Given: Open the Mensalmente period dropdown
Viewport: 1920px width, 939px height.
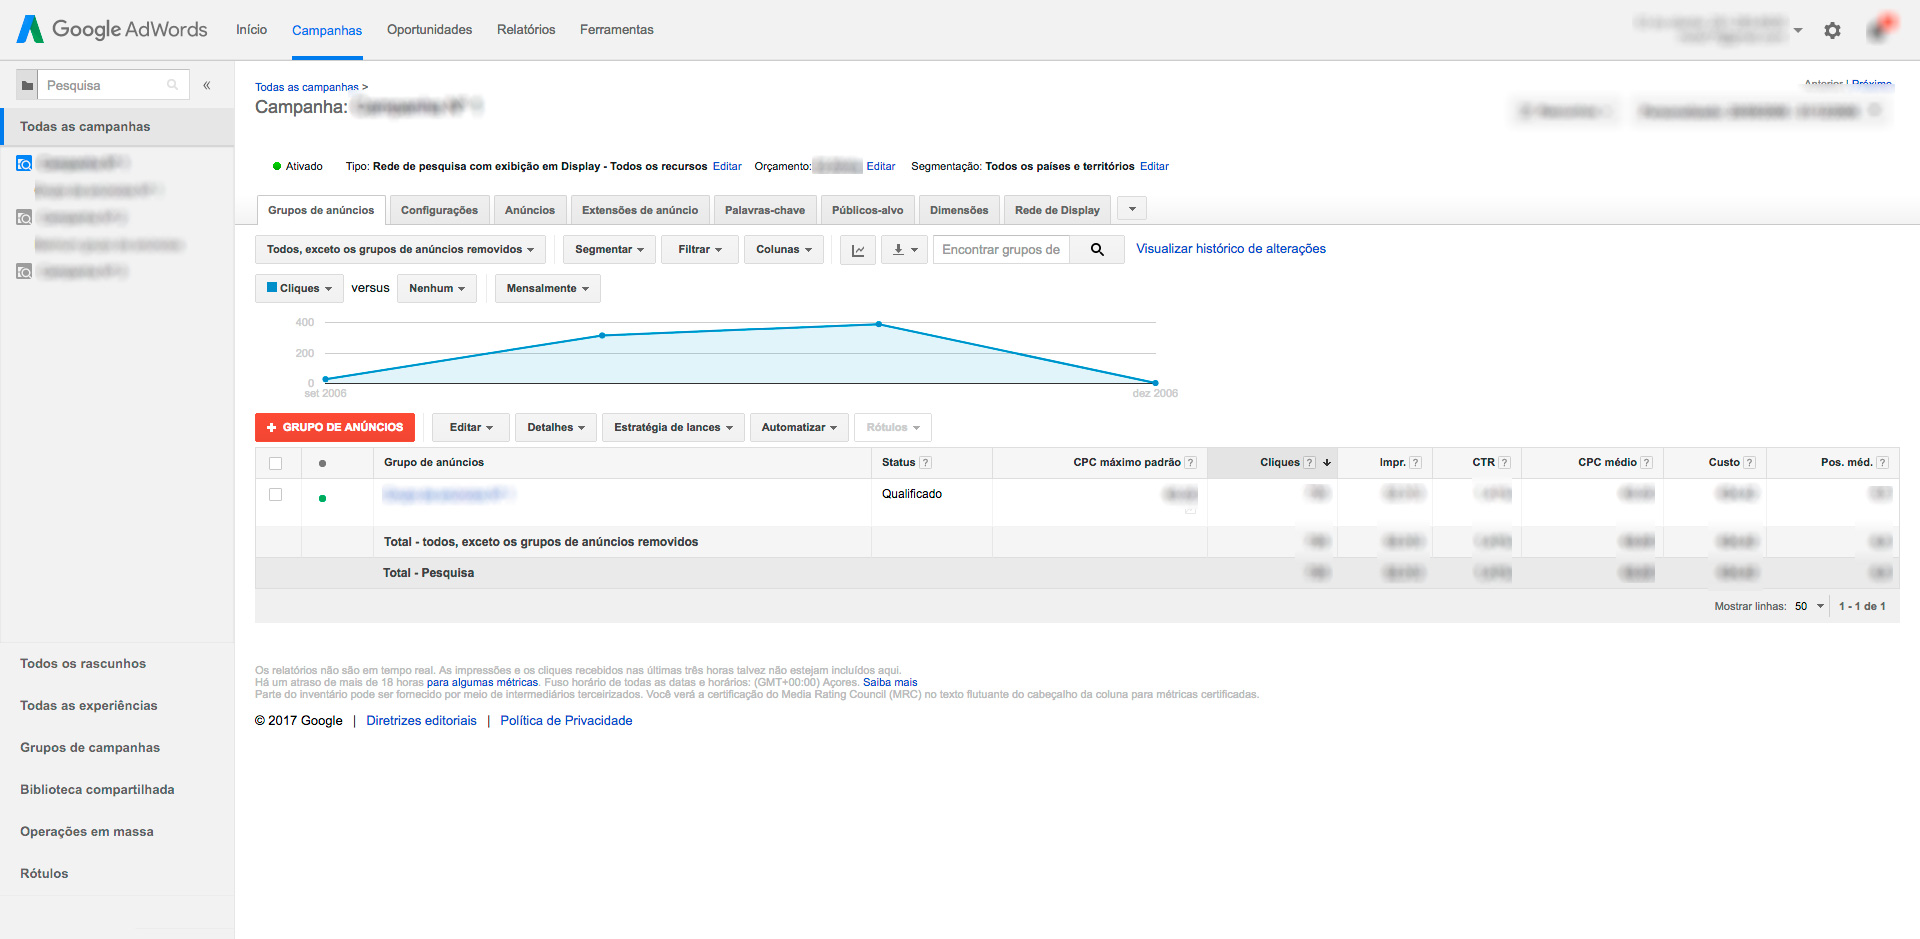Looking at the screenshot, I should (547, 289).
